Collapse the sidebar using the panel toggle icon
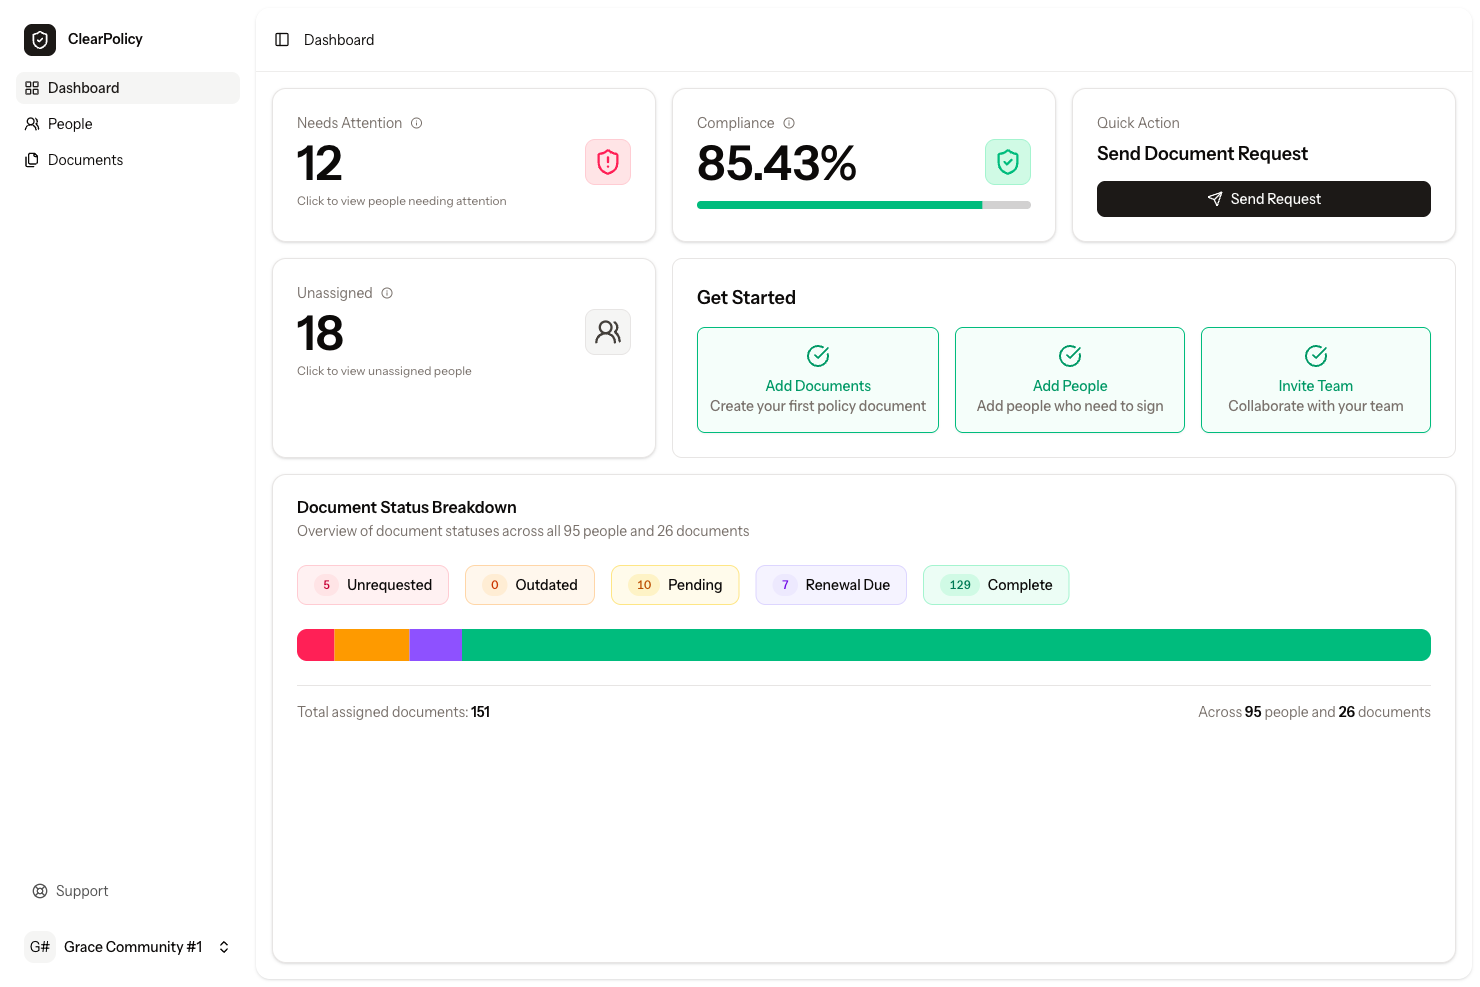Viewport: 1480px width, 987px height. [x=281, y=39]
